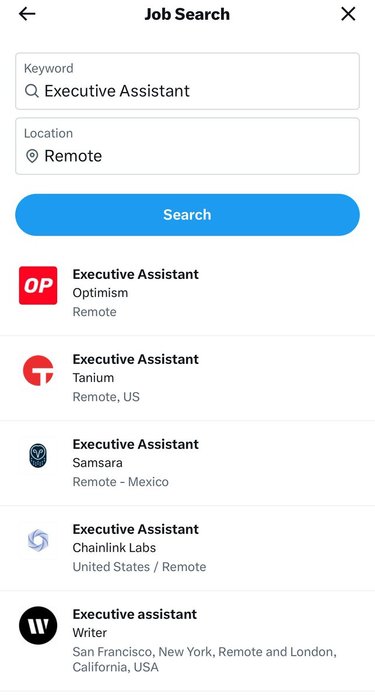Open the Samsara owl logo
This screenshot has height=700, width=375.
(38, 455)
